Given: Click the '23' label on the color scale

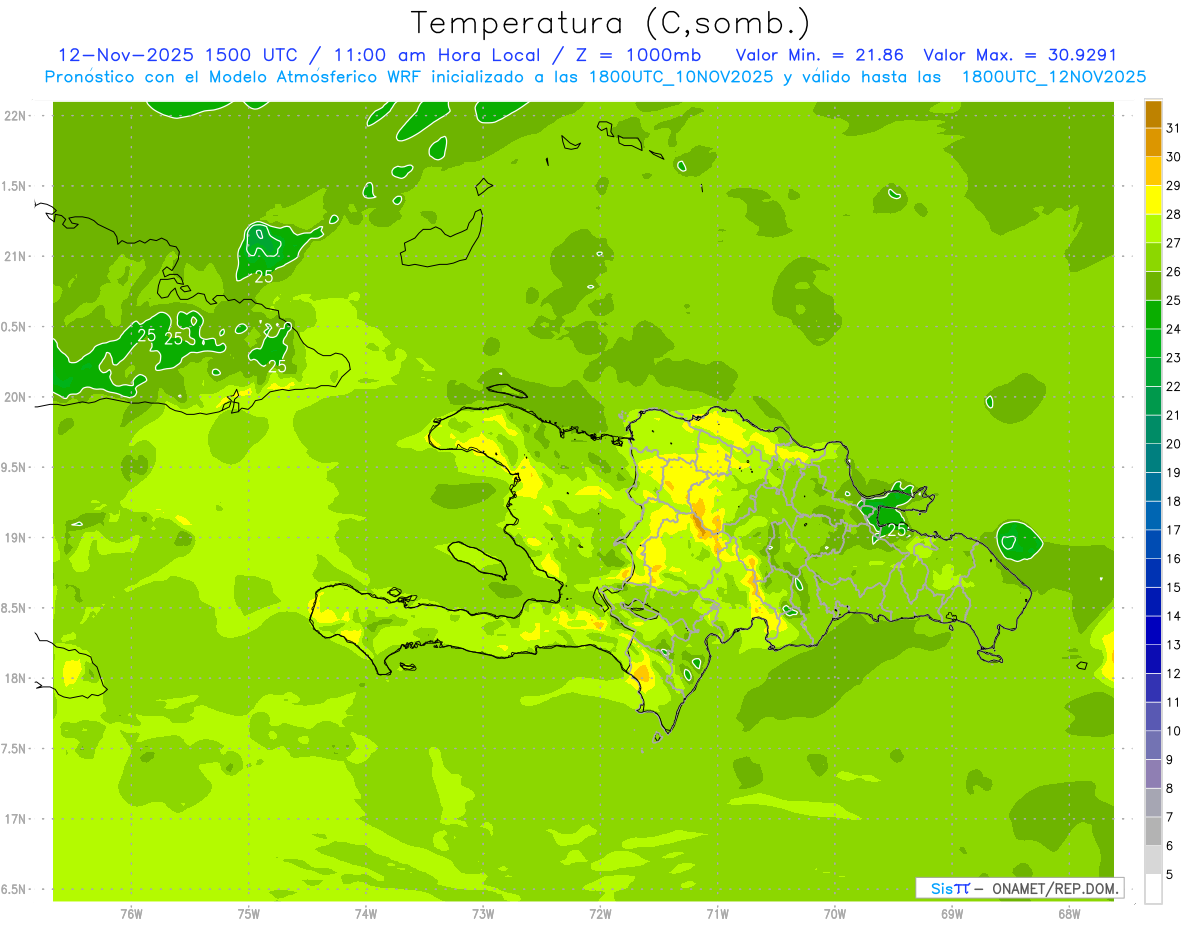Looking at the screenshot, I should pos(1174,358).
